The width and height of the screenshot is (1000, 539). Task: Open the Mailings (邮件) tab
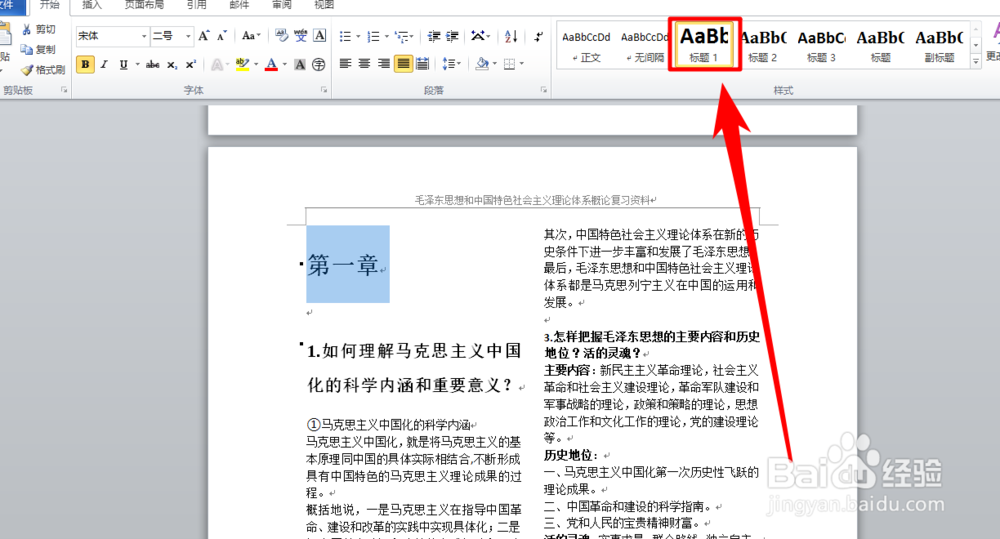[239, 4]
